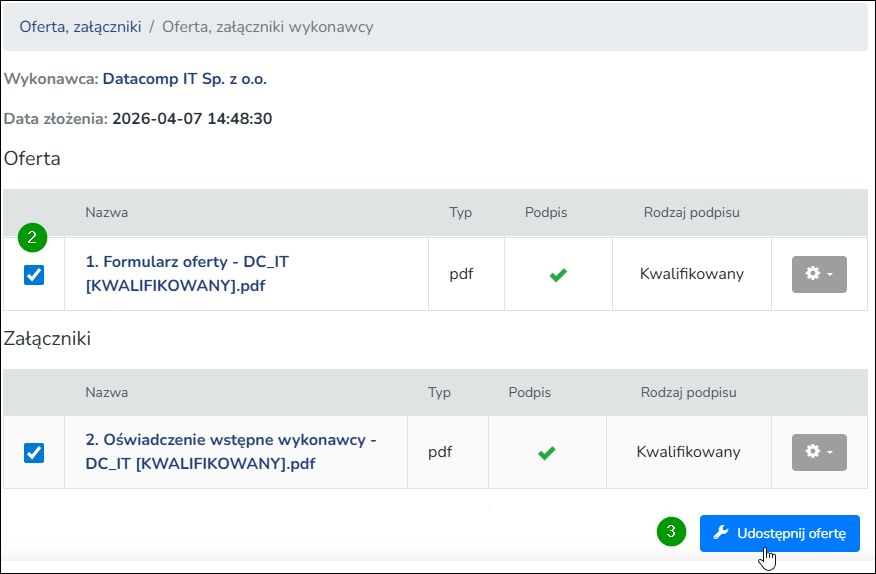Click Kwalifikowany cell in Formularz oferty row
Viewport: 876px width, 574px height.
click(692, 274)
